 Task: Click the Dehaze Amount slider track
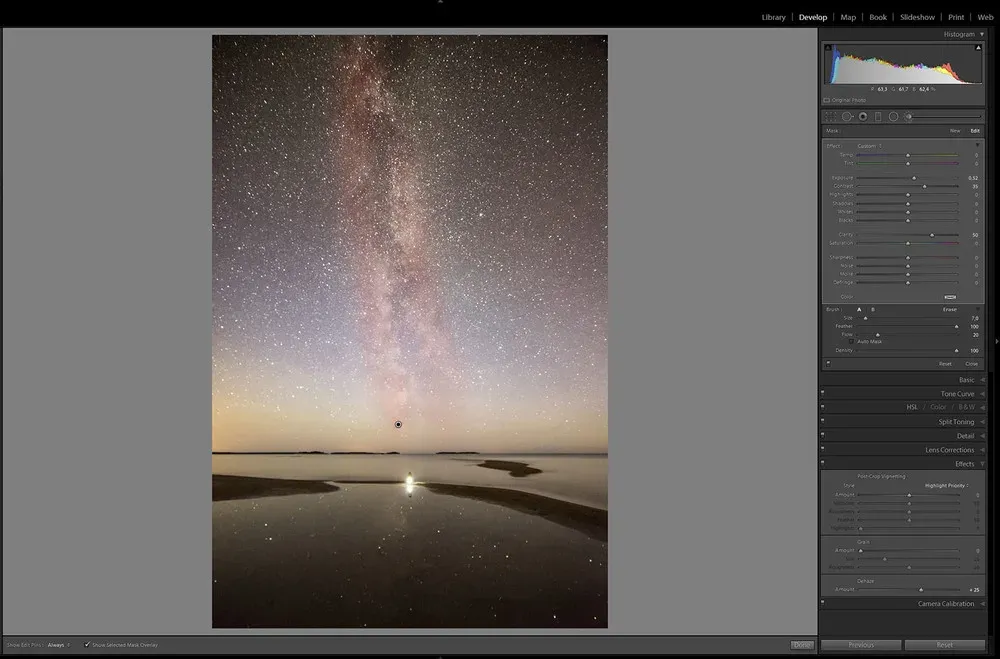(x=909, y=589)
